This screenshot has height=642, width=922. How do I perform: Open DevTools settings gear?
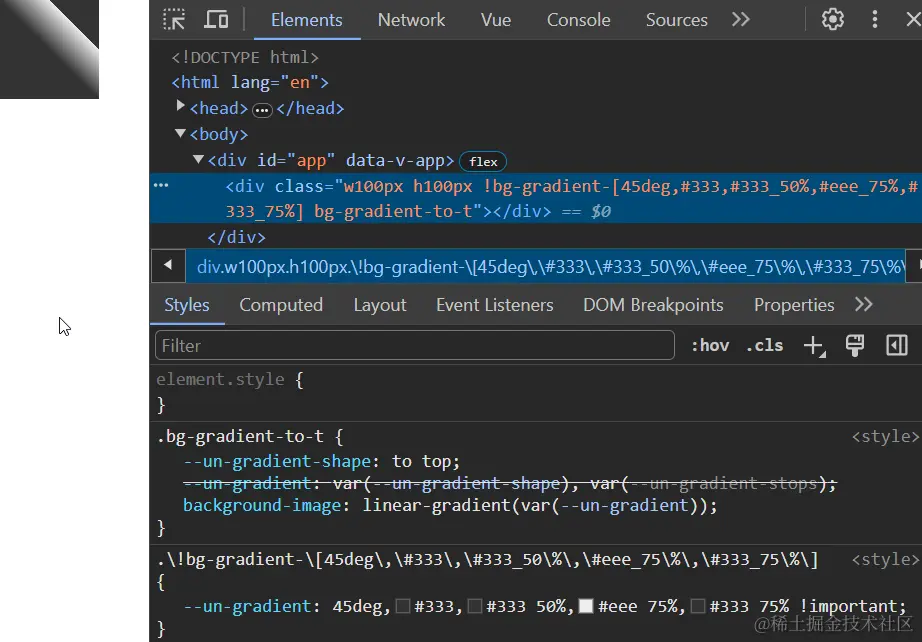(833, 19)
